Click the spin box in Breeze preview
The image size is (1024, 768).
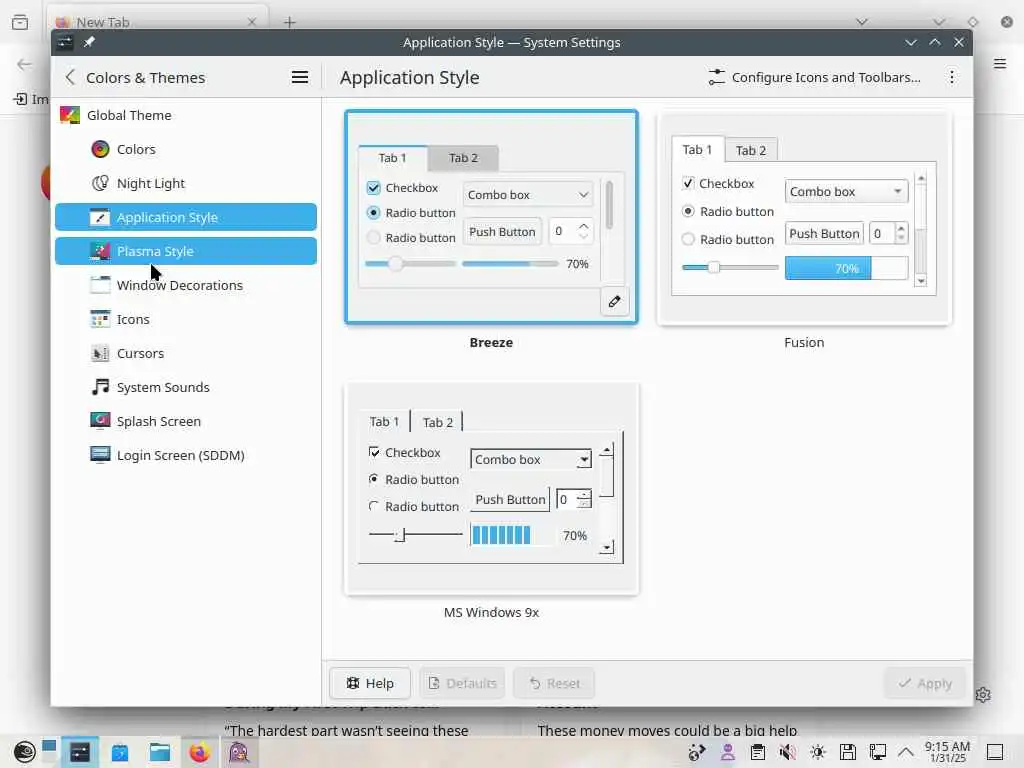tap(571, 231)
